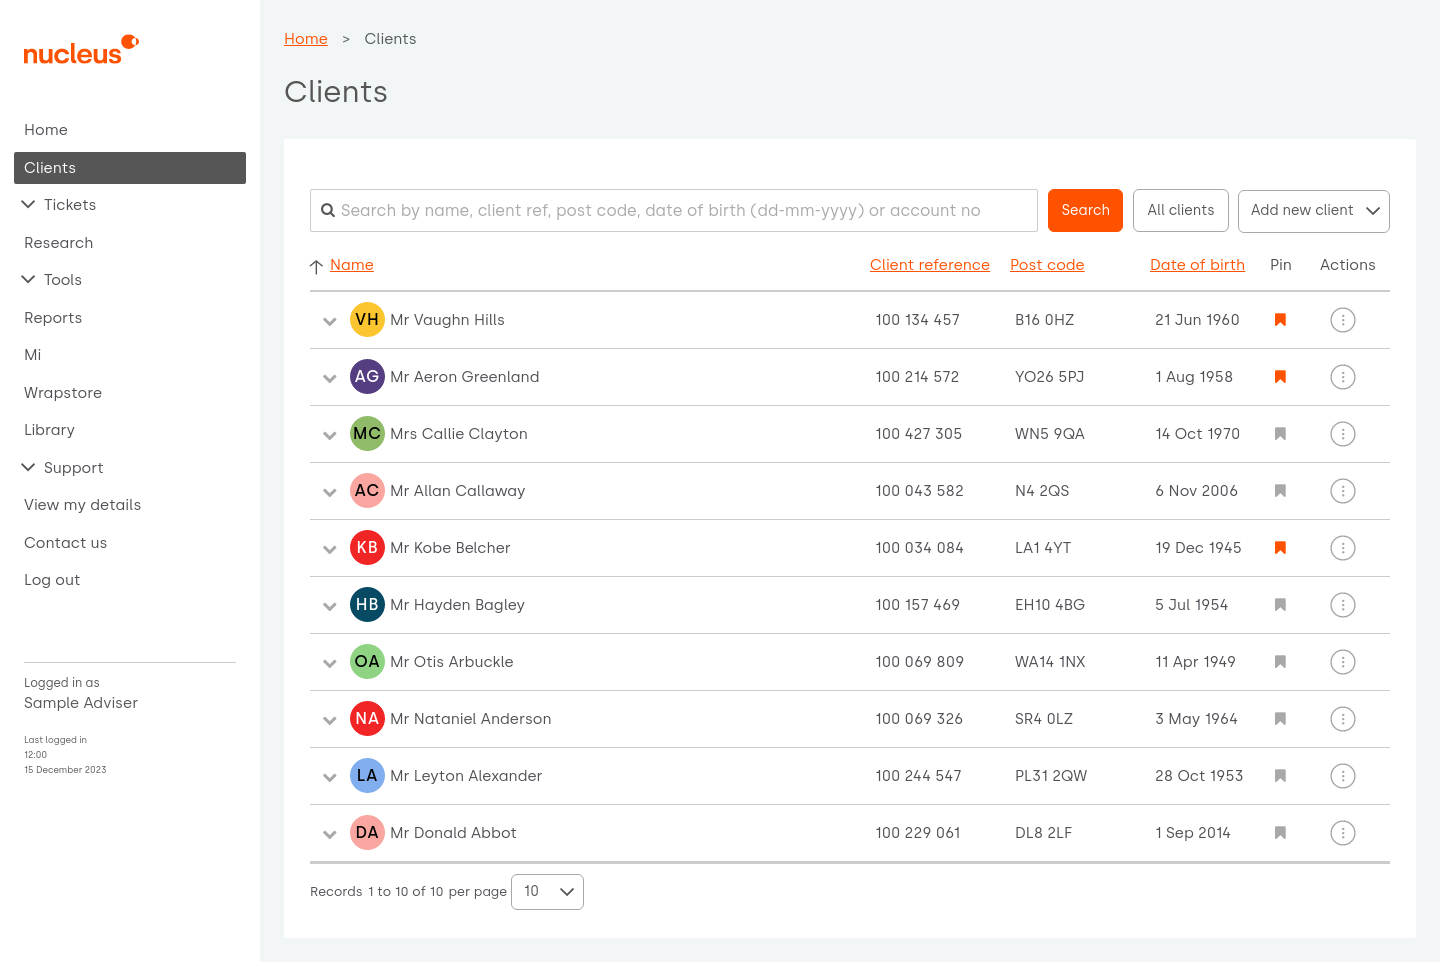Image resolution: width=1440 pixels, height=962 pixels.
Task: Click the nucleus logo
Action: pyautogui.click(x=81, y=50)
